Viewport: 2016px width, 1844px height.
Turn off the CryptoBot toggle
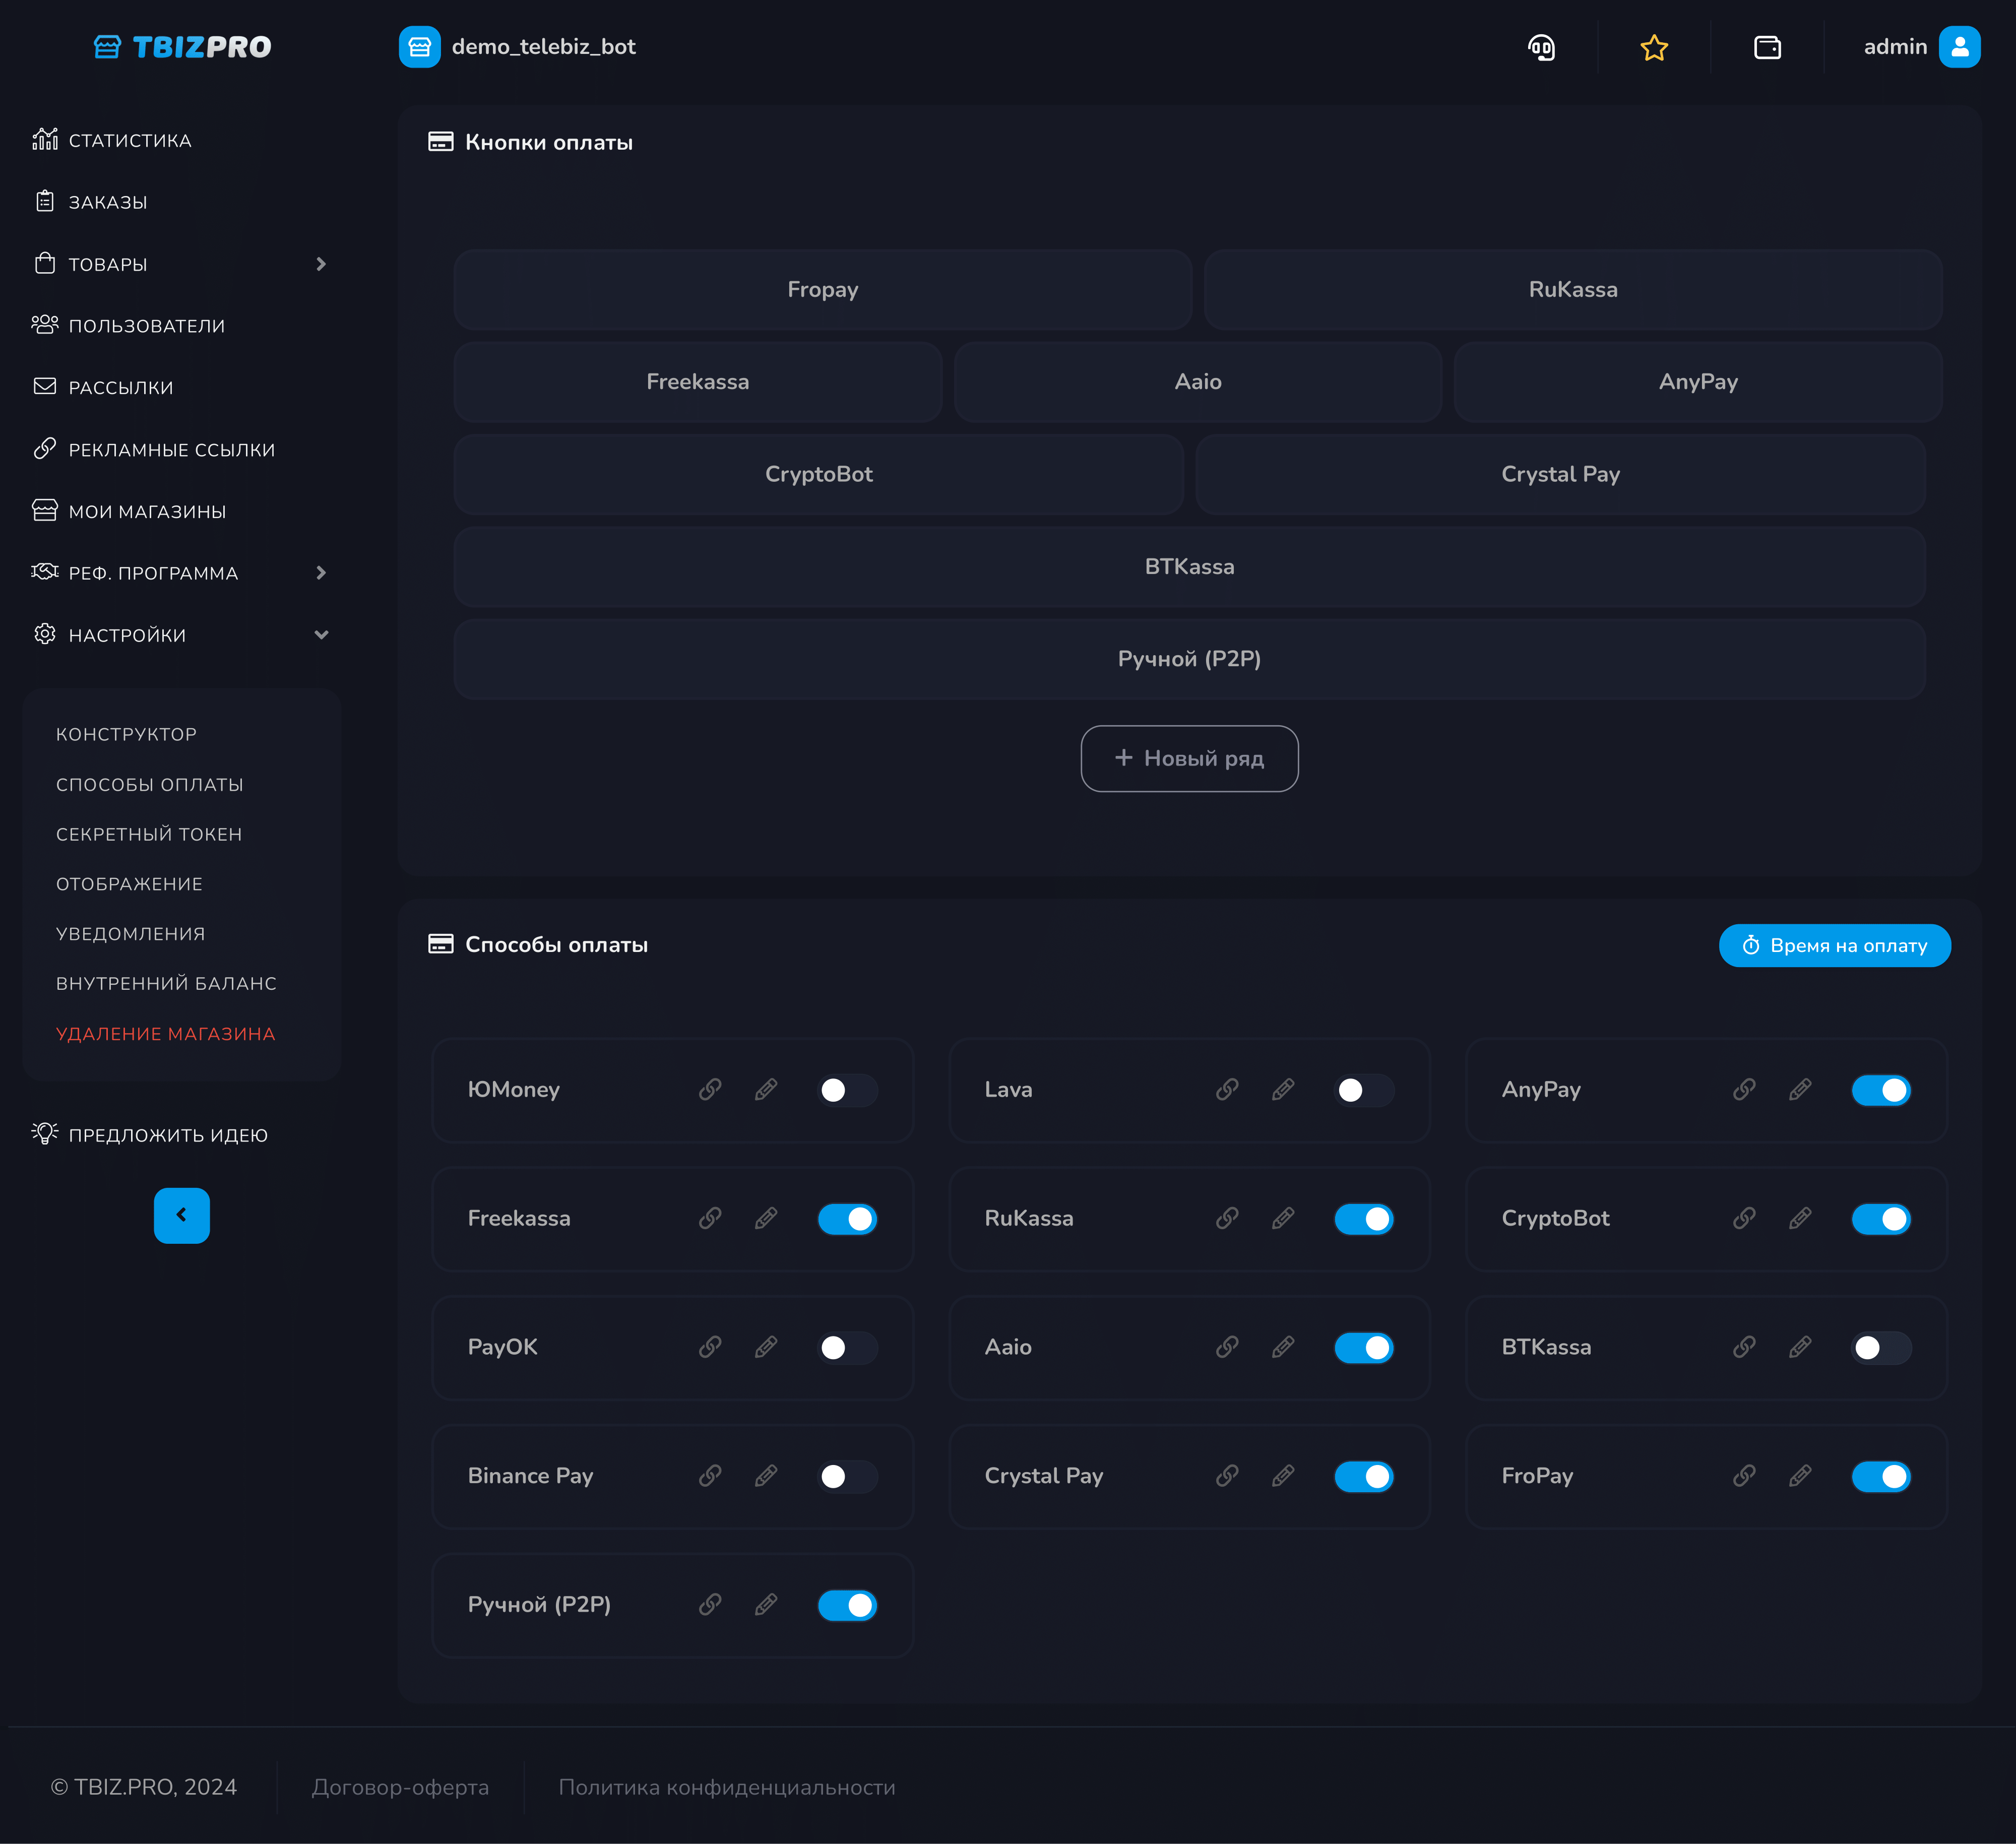point(1881,1219)
